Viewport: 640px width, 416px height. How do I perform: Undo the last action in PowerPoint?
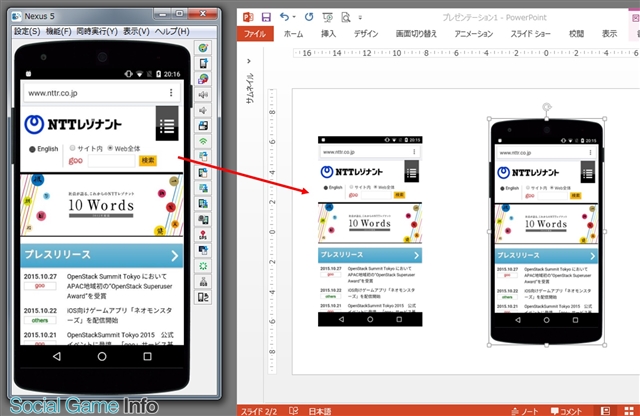click(284, 17)
